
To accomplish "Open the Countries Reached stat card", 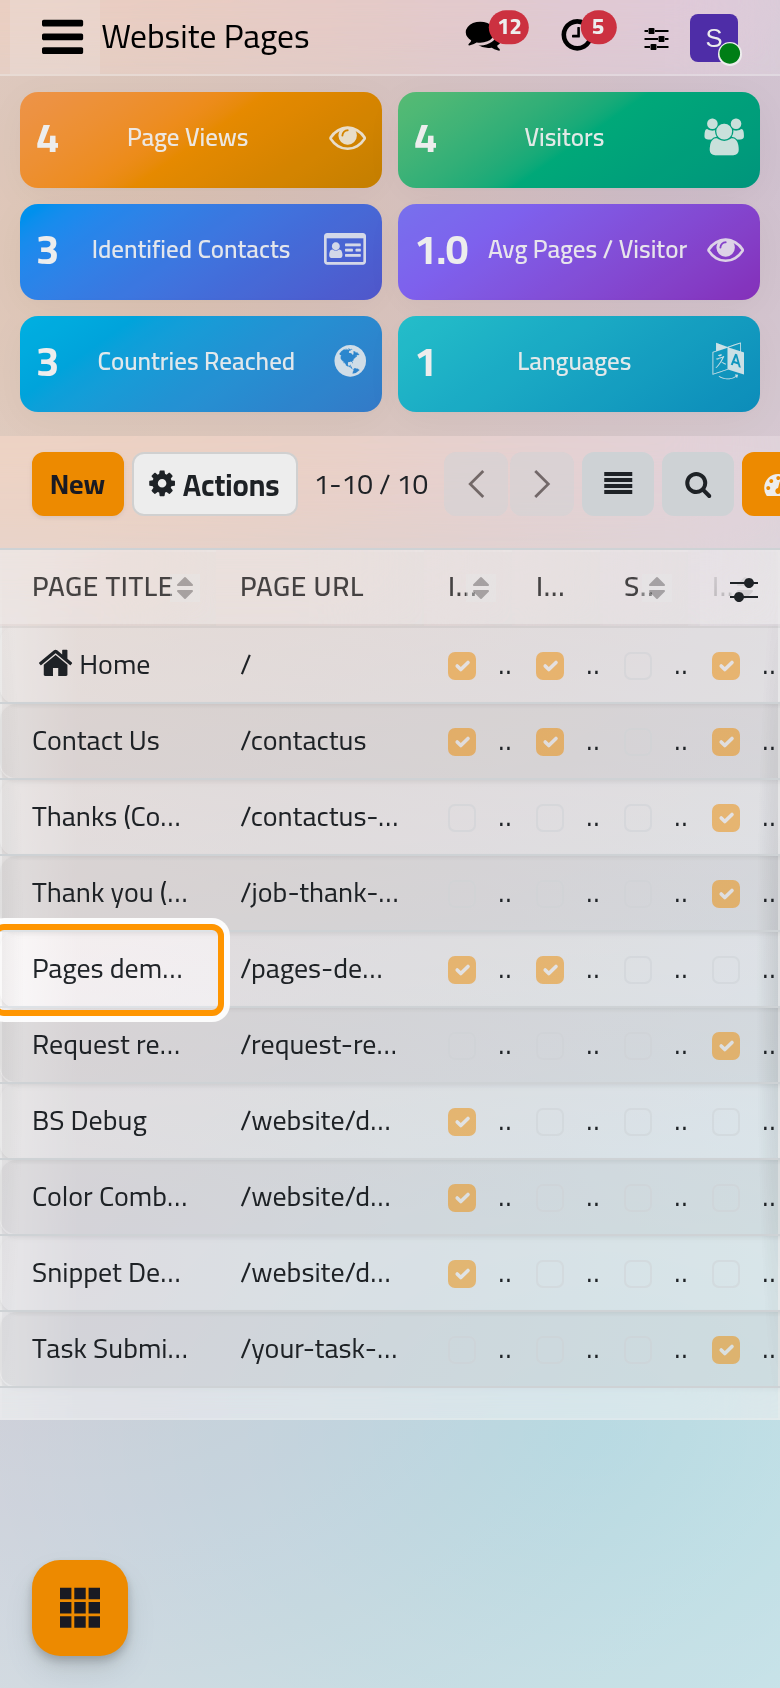I will pos(201,364).
